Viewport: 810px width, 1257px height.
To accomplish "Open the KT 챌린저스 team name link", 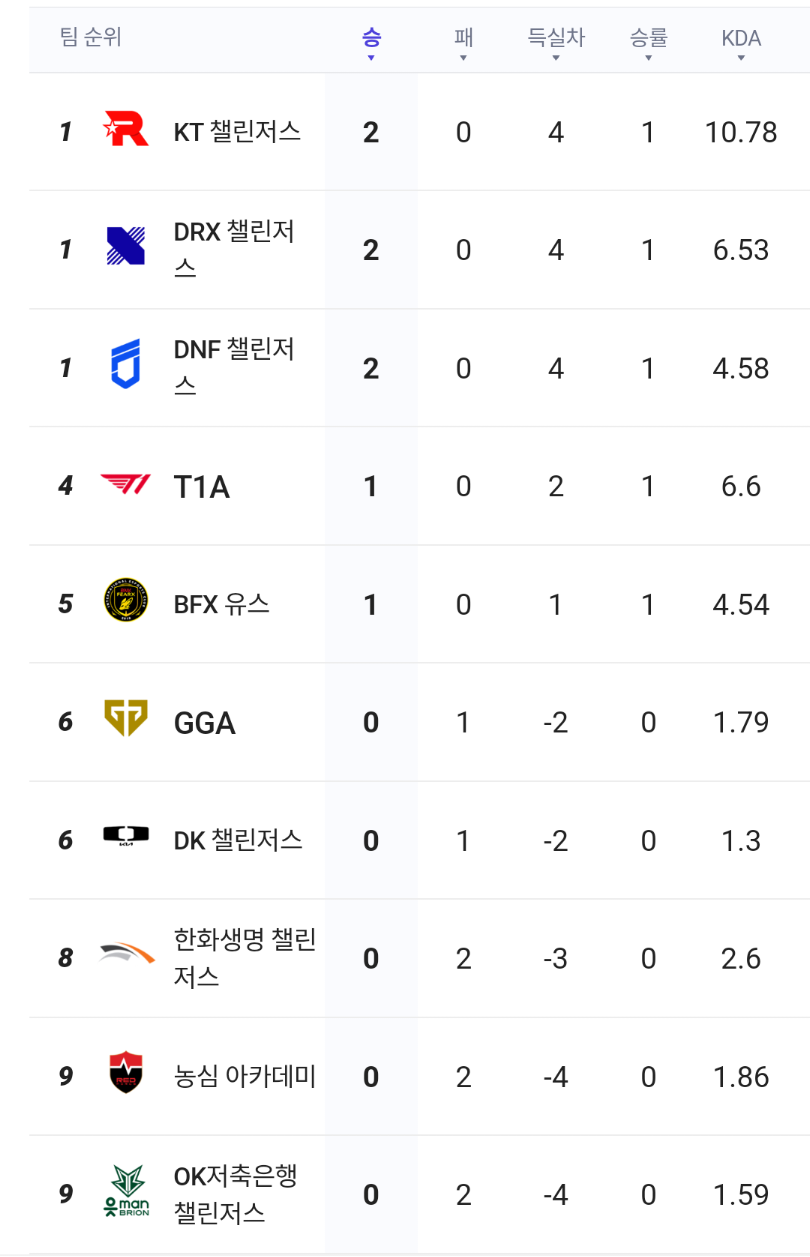I will (237, 132).
